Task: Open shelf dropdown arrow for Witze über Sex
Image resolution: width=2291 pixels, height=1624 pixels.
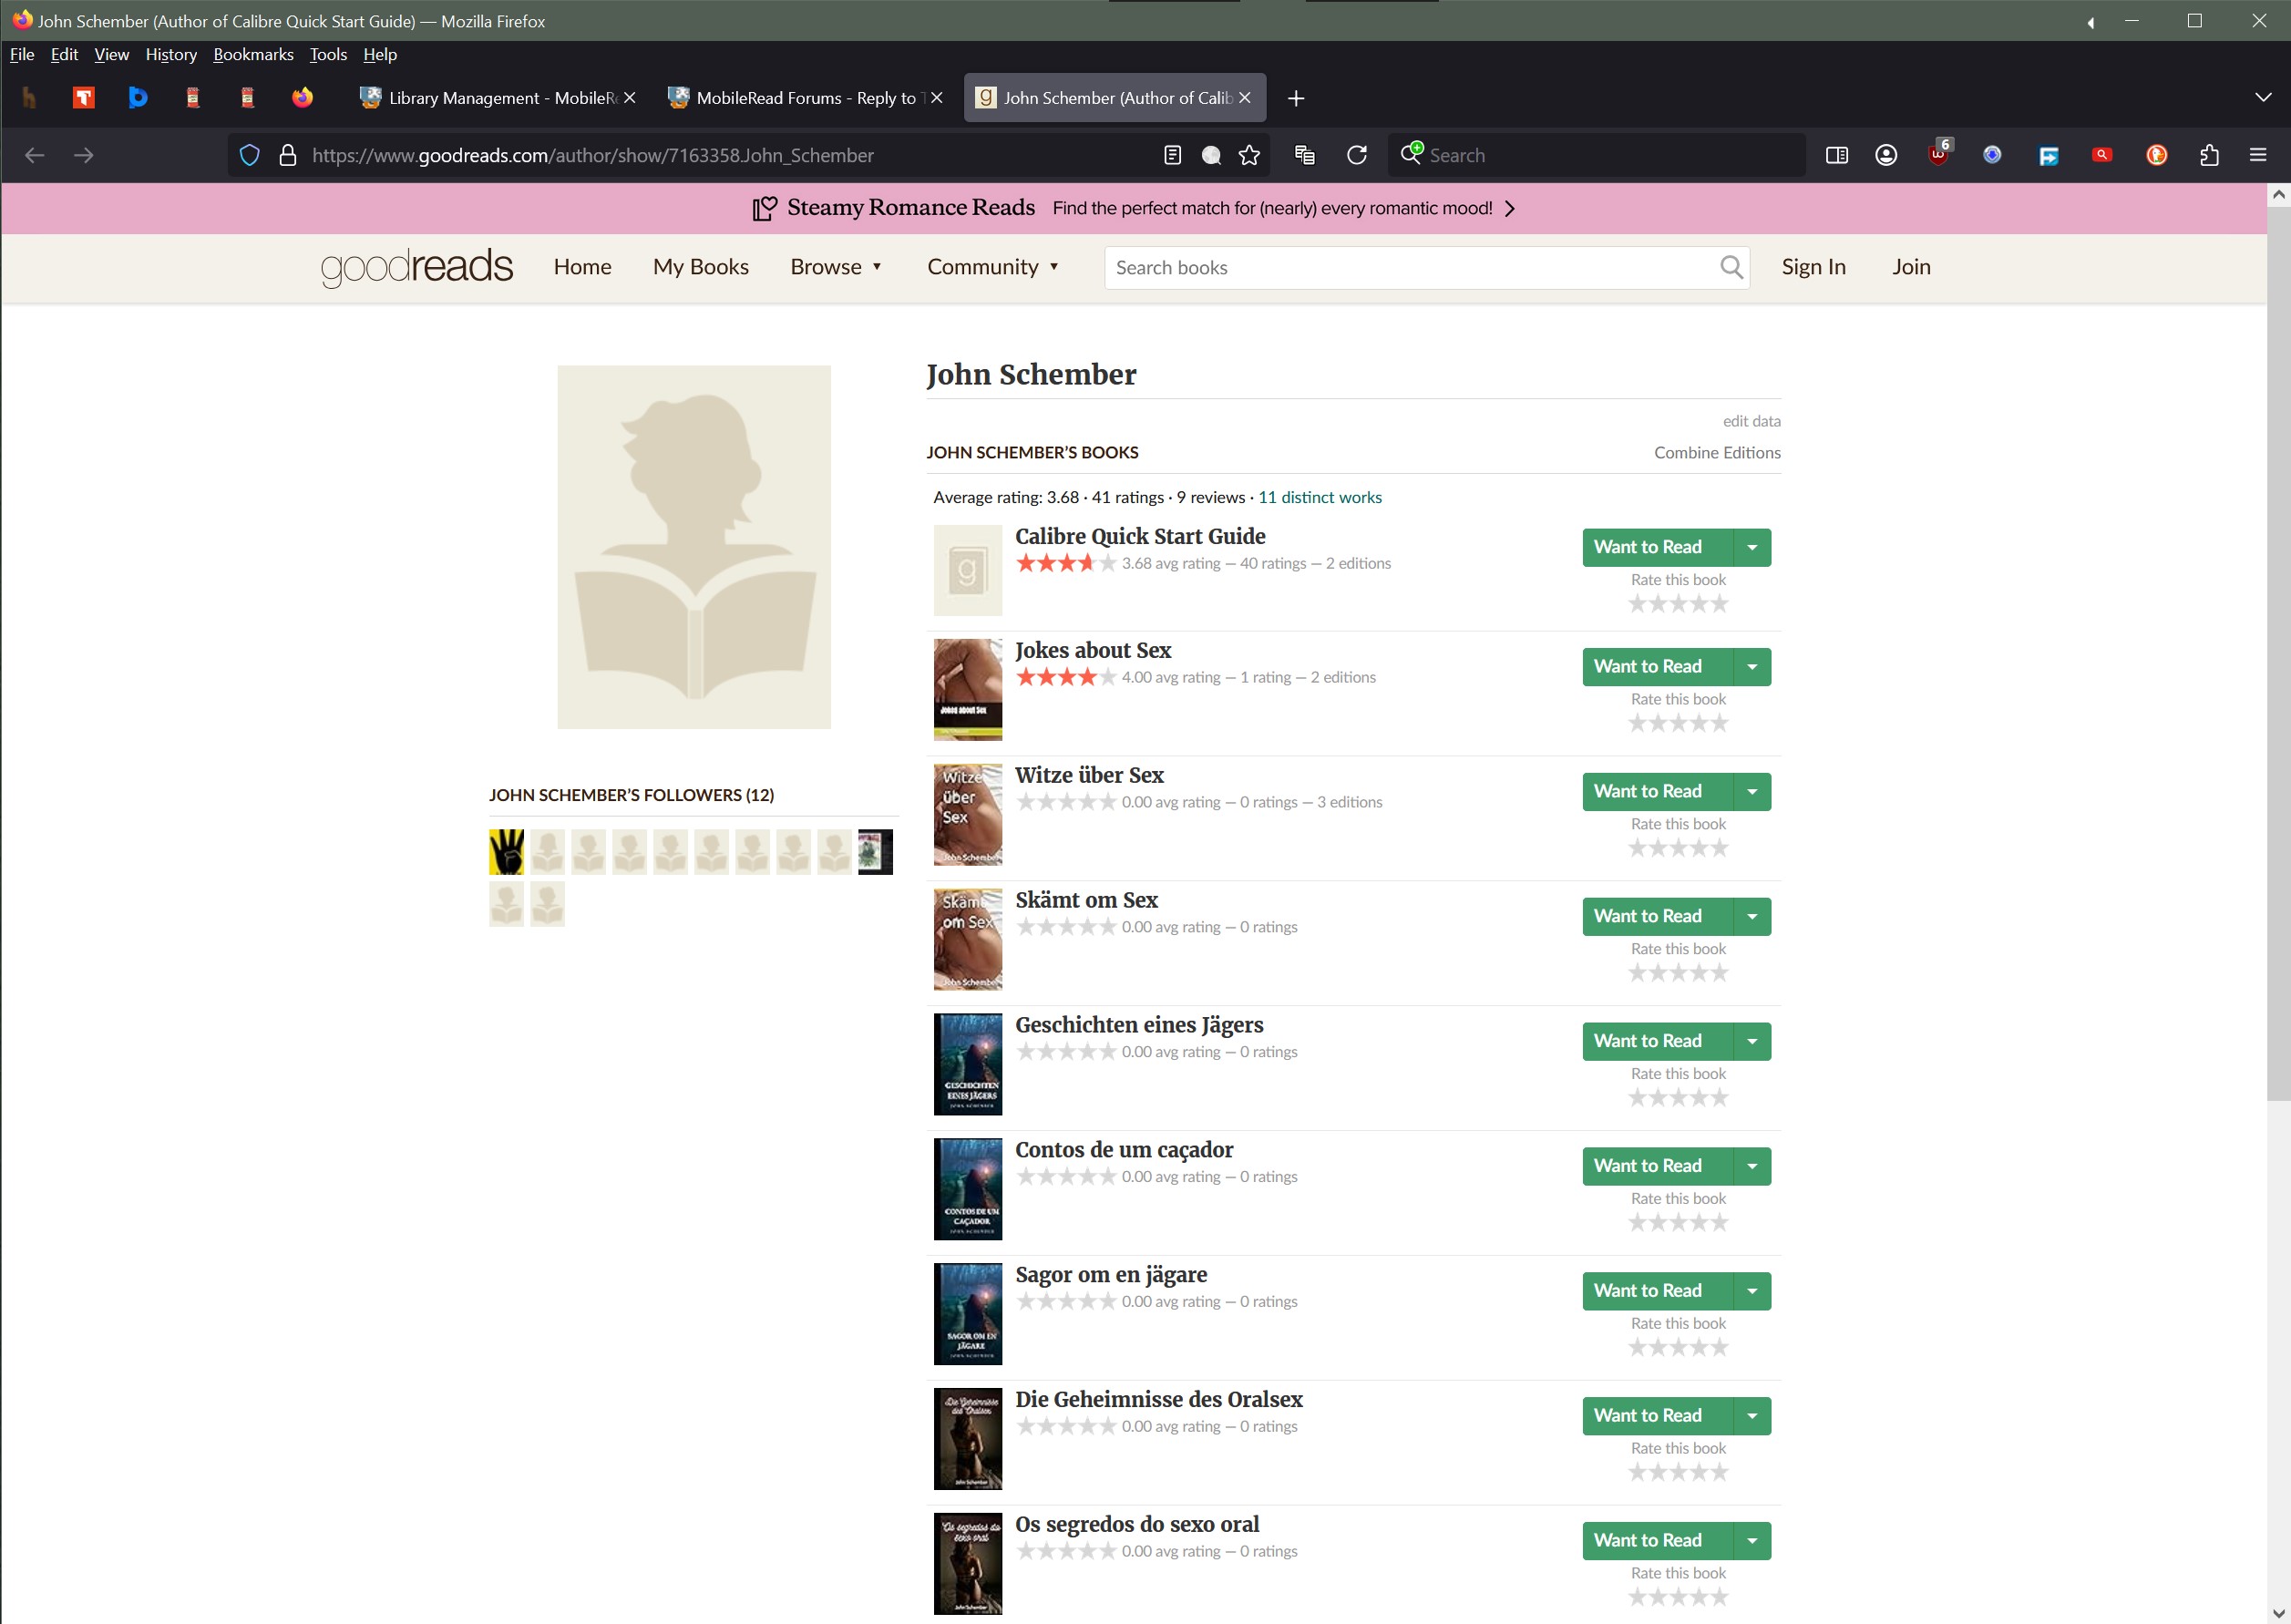Action: pos(1751,791)
